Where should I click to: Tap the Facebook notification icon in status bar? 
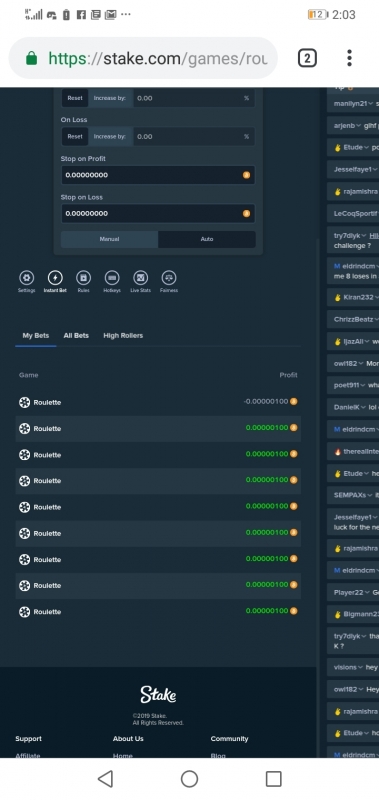click(81, 15)
